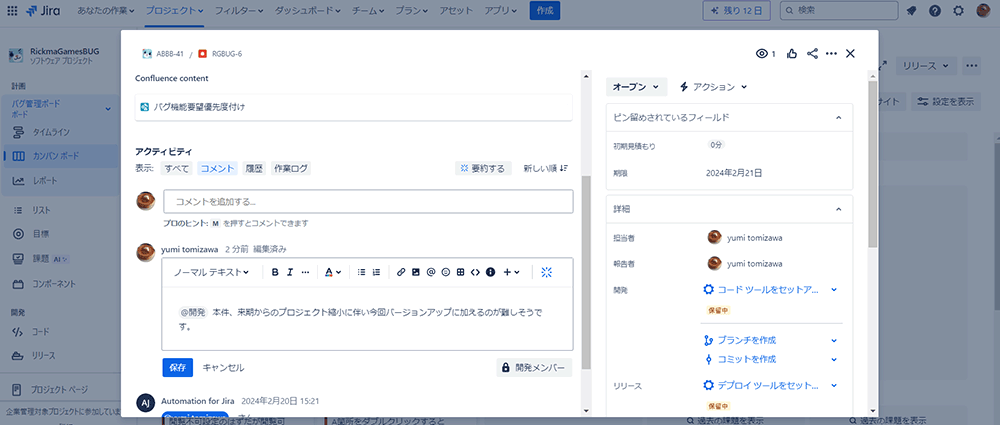Open the アクション dropdown

[x=714, y=87]
